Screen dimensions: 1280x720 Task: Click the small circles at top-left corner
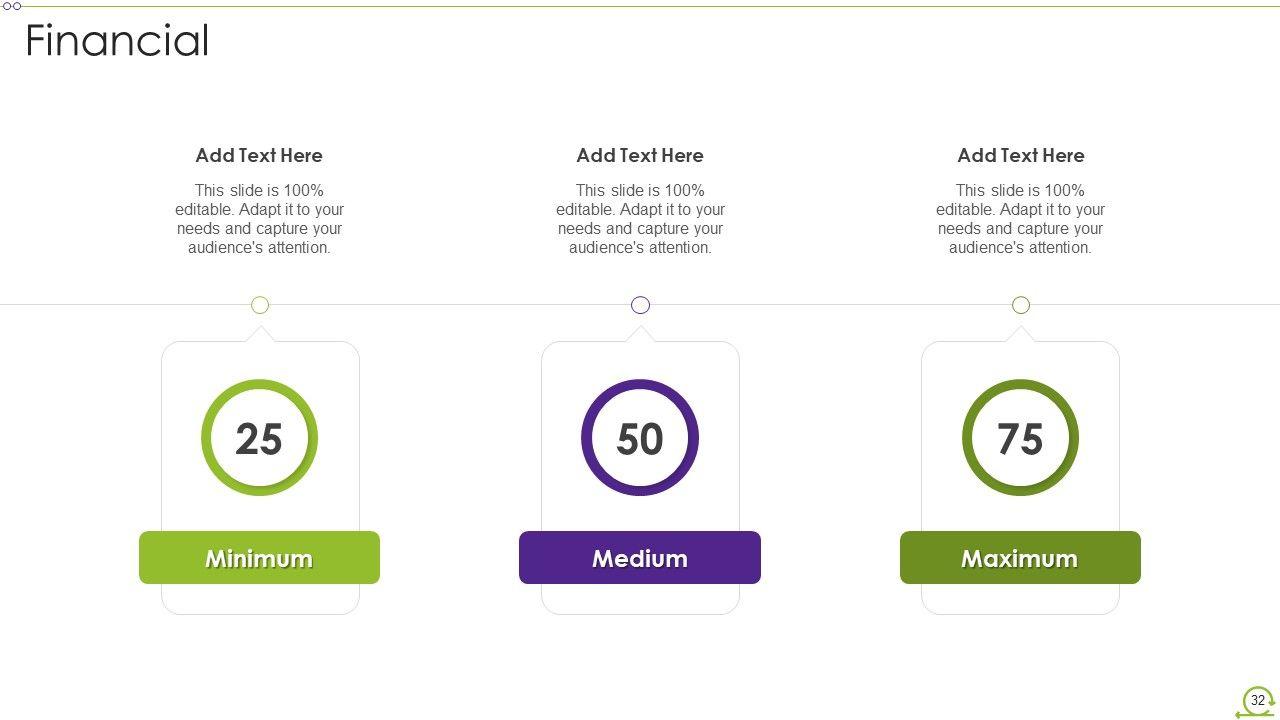tap(12, 6)
